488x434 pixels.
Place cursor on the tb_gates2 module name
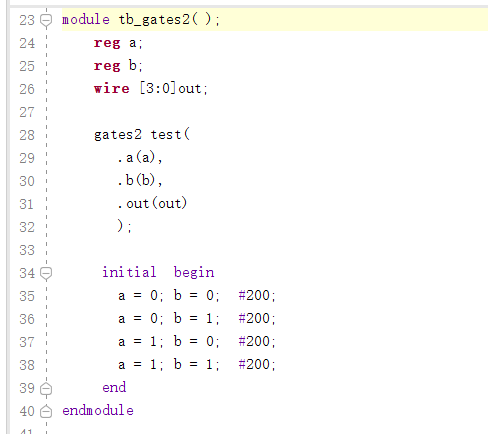pyautogui.click(x=154, y=19)
